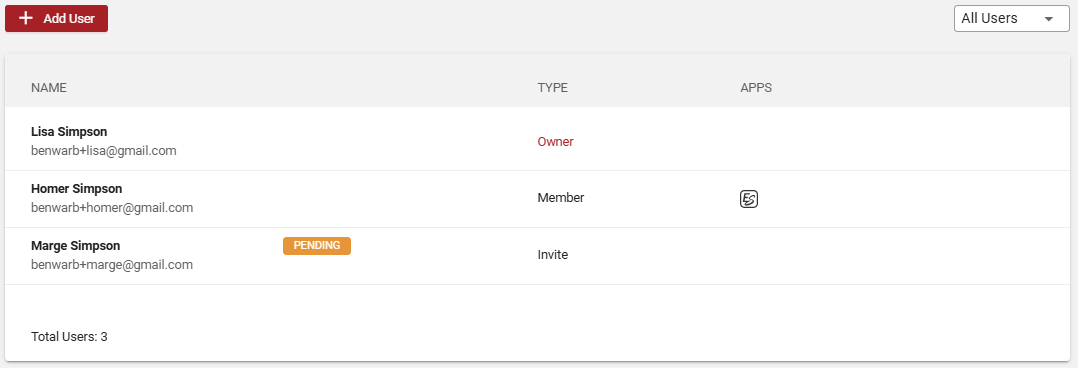Viewport: 1078px width, 368px height.
Task: Click Homer Simpson's eSign app icon
Action: pyautogui.click(x=749, y=199)
